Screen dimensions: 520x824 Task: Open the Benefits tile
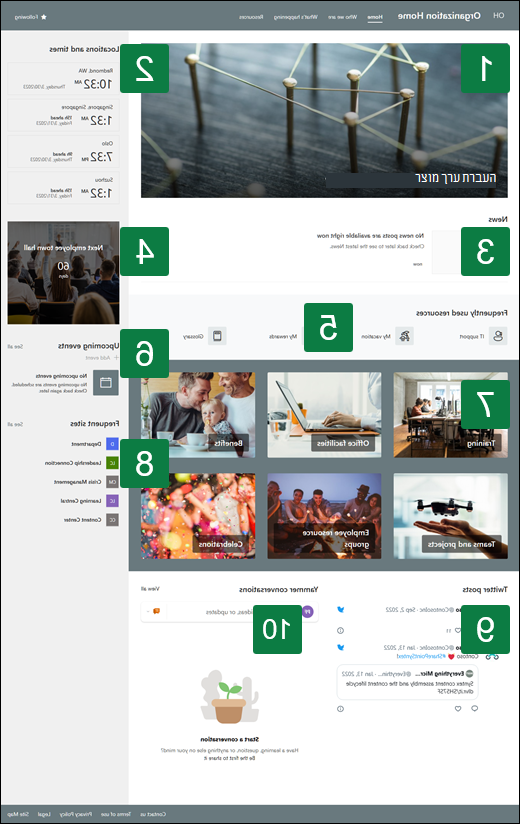coord(198,415)
